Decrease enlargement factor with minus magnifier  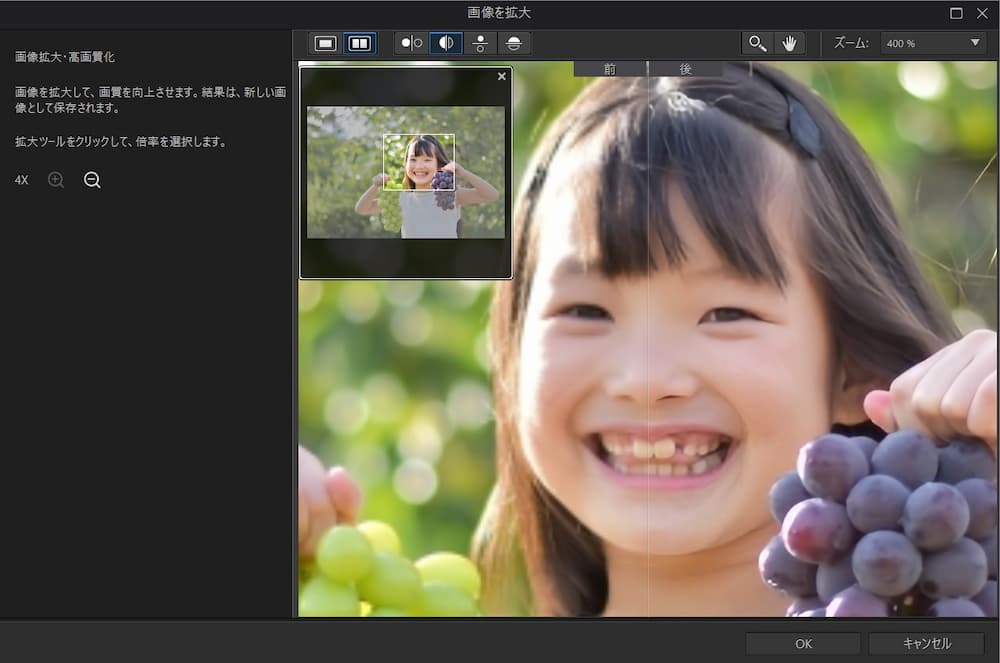click(92, 180)
